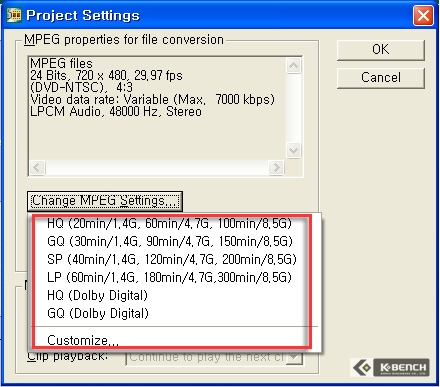Choose HQ (20min/1.4G, 60min/4.7G) preset

169,223
